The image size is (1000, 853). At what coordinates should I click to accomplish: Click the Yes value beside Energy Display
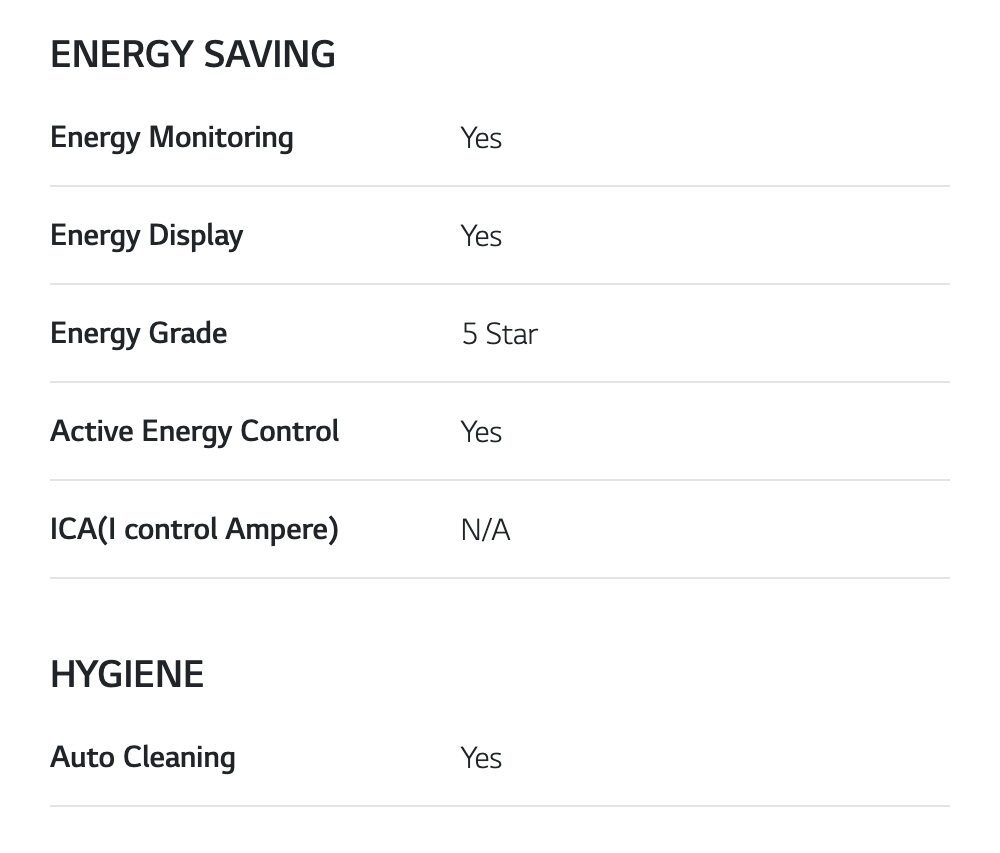pos(481,236)
